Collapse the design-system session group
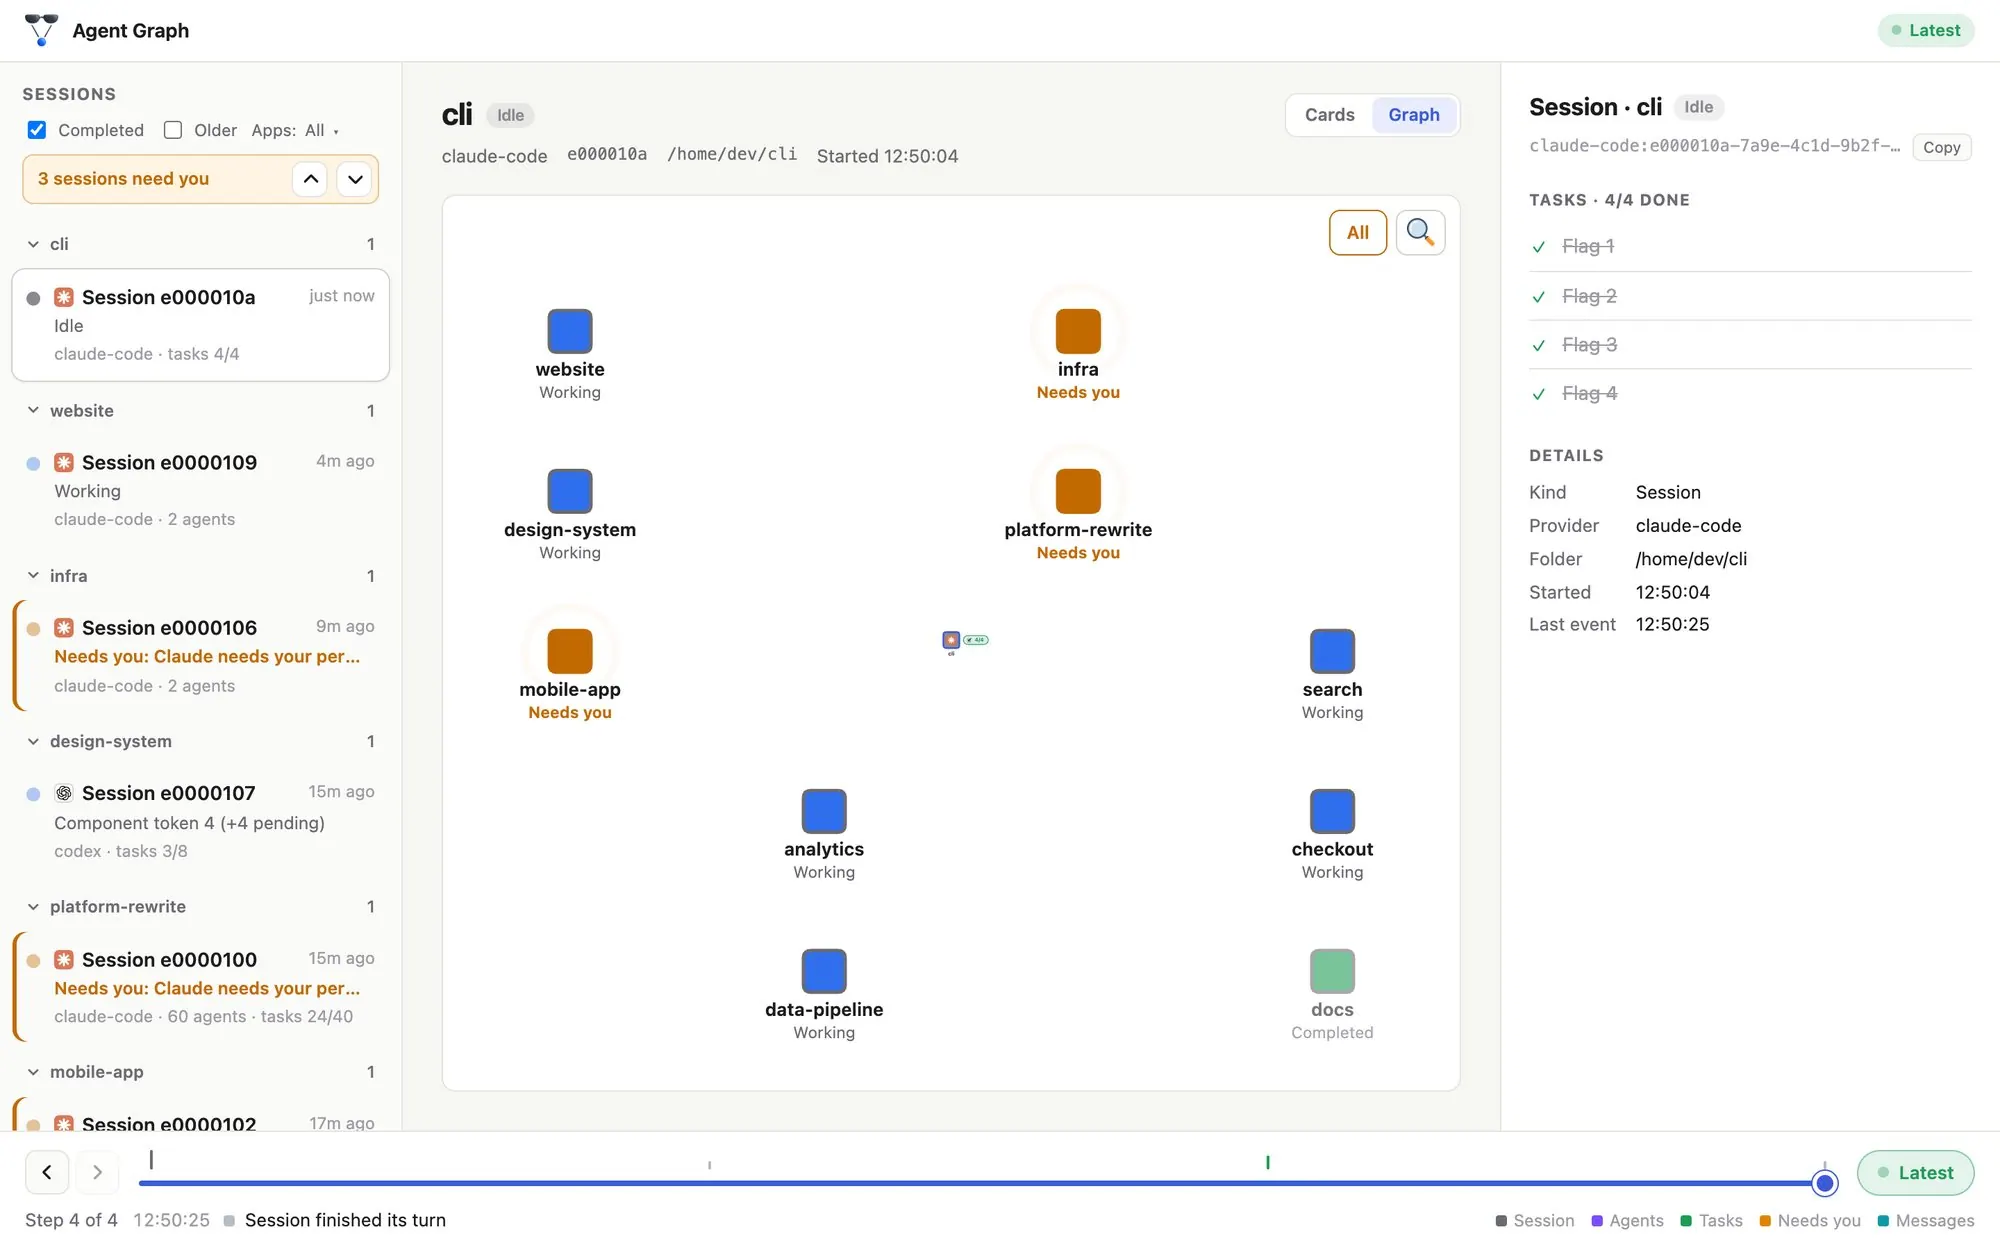Screen dimensions: 2000x1250 pyautogui.click(x=33, y=741)
